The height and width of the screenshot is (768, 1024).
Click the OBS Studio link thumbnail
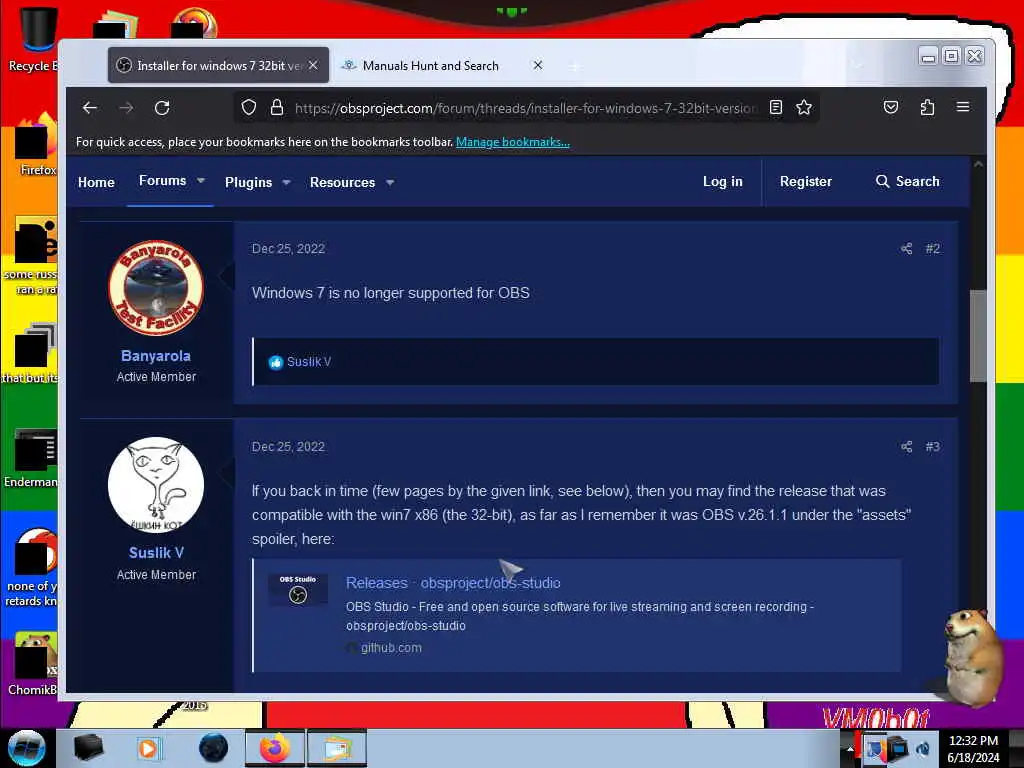click(298, 590)
